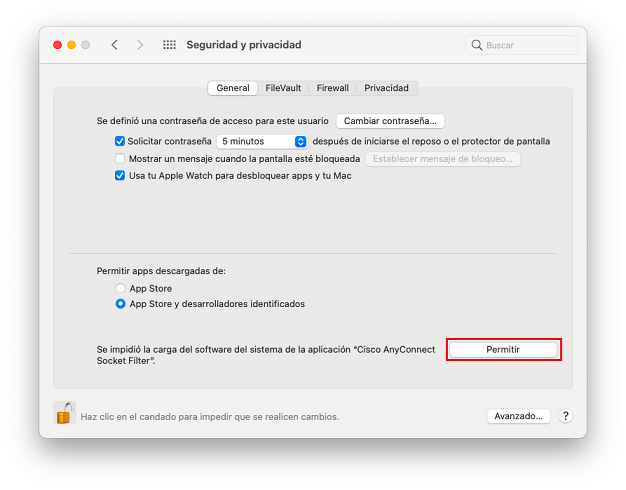The height and width of the screenshot is (490, 626).
Task: Choose App Store y desarrolladores identificados
Action: [x=121, y=304]
